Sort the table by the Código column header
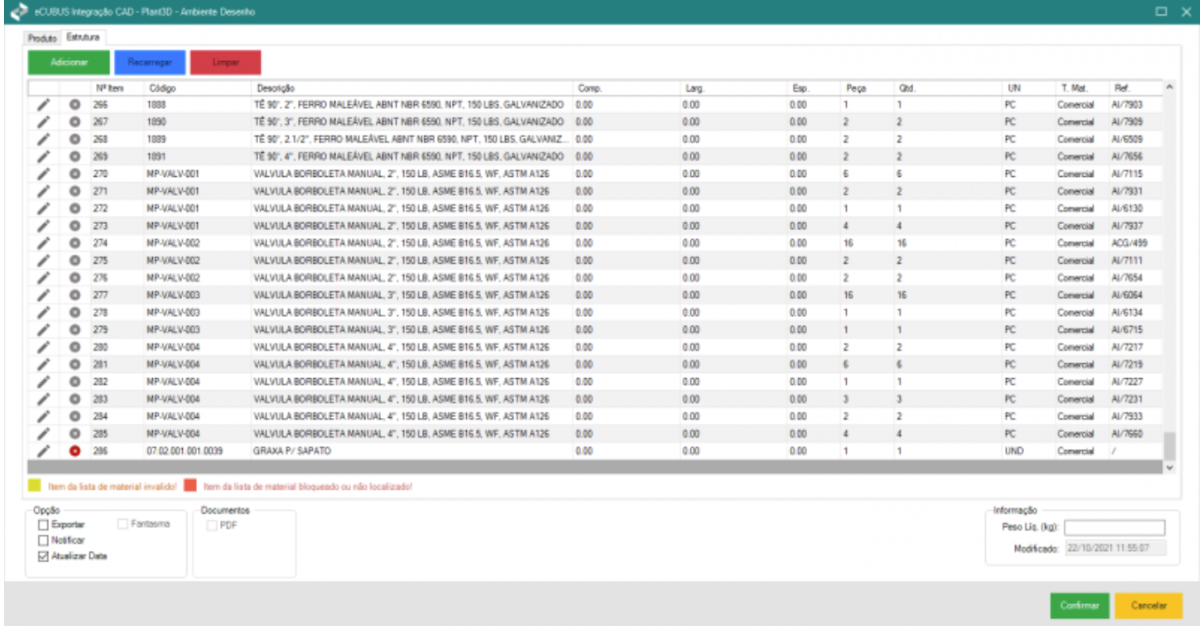 coord(163,88)
